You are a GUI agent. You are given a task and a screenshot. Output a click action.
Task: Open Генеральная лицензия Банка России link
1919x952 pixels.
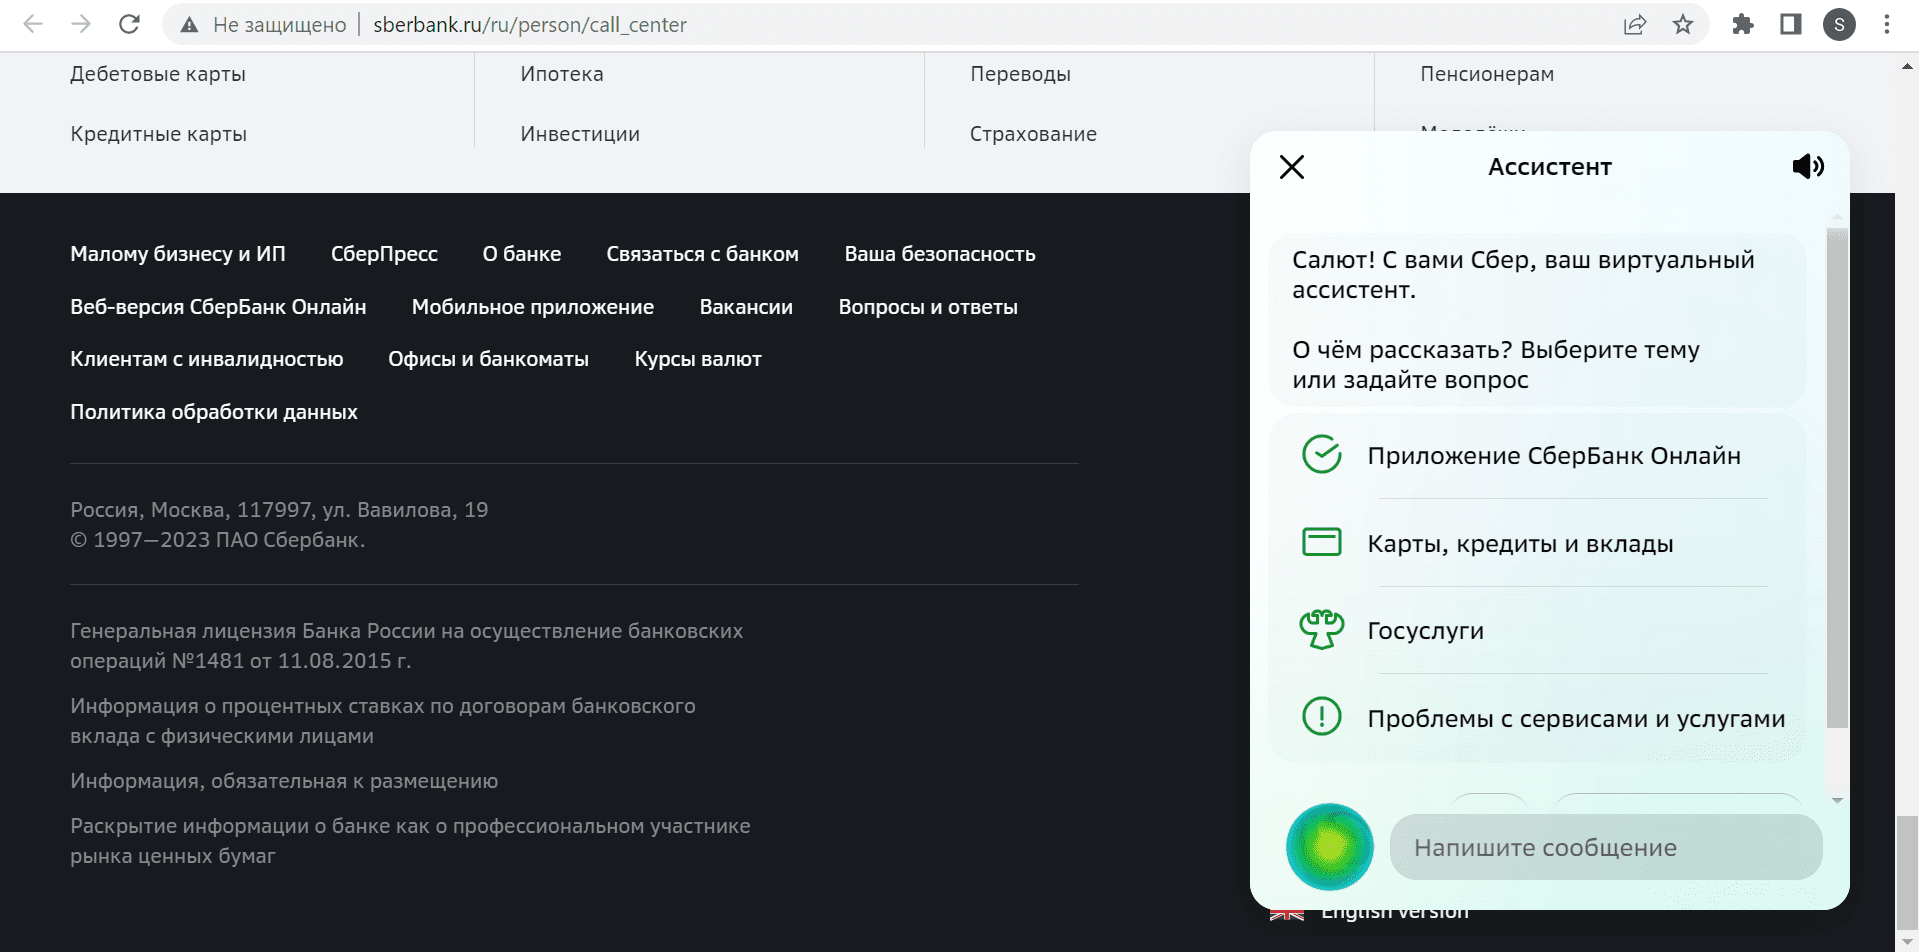point(406,646)
